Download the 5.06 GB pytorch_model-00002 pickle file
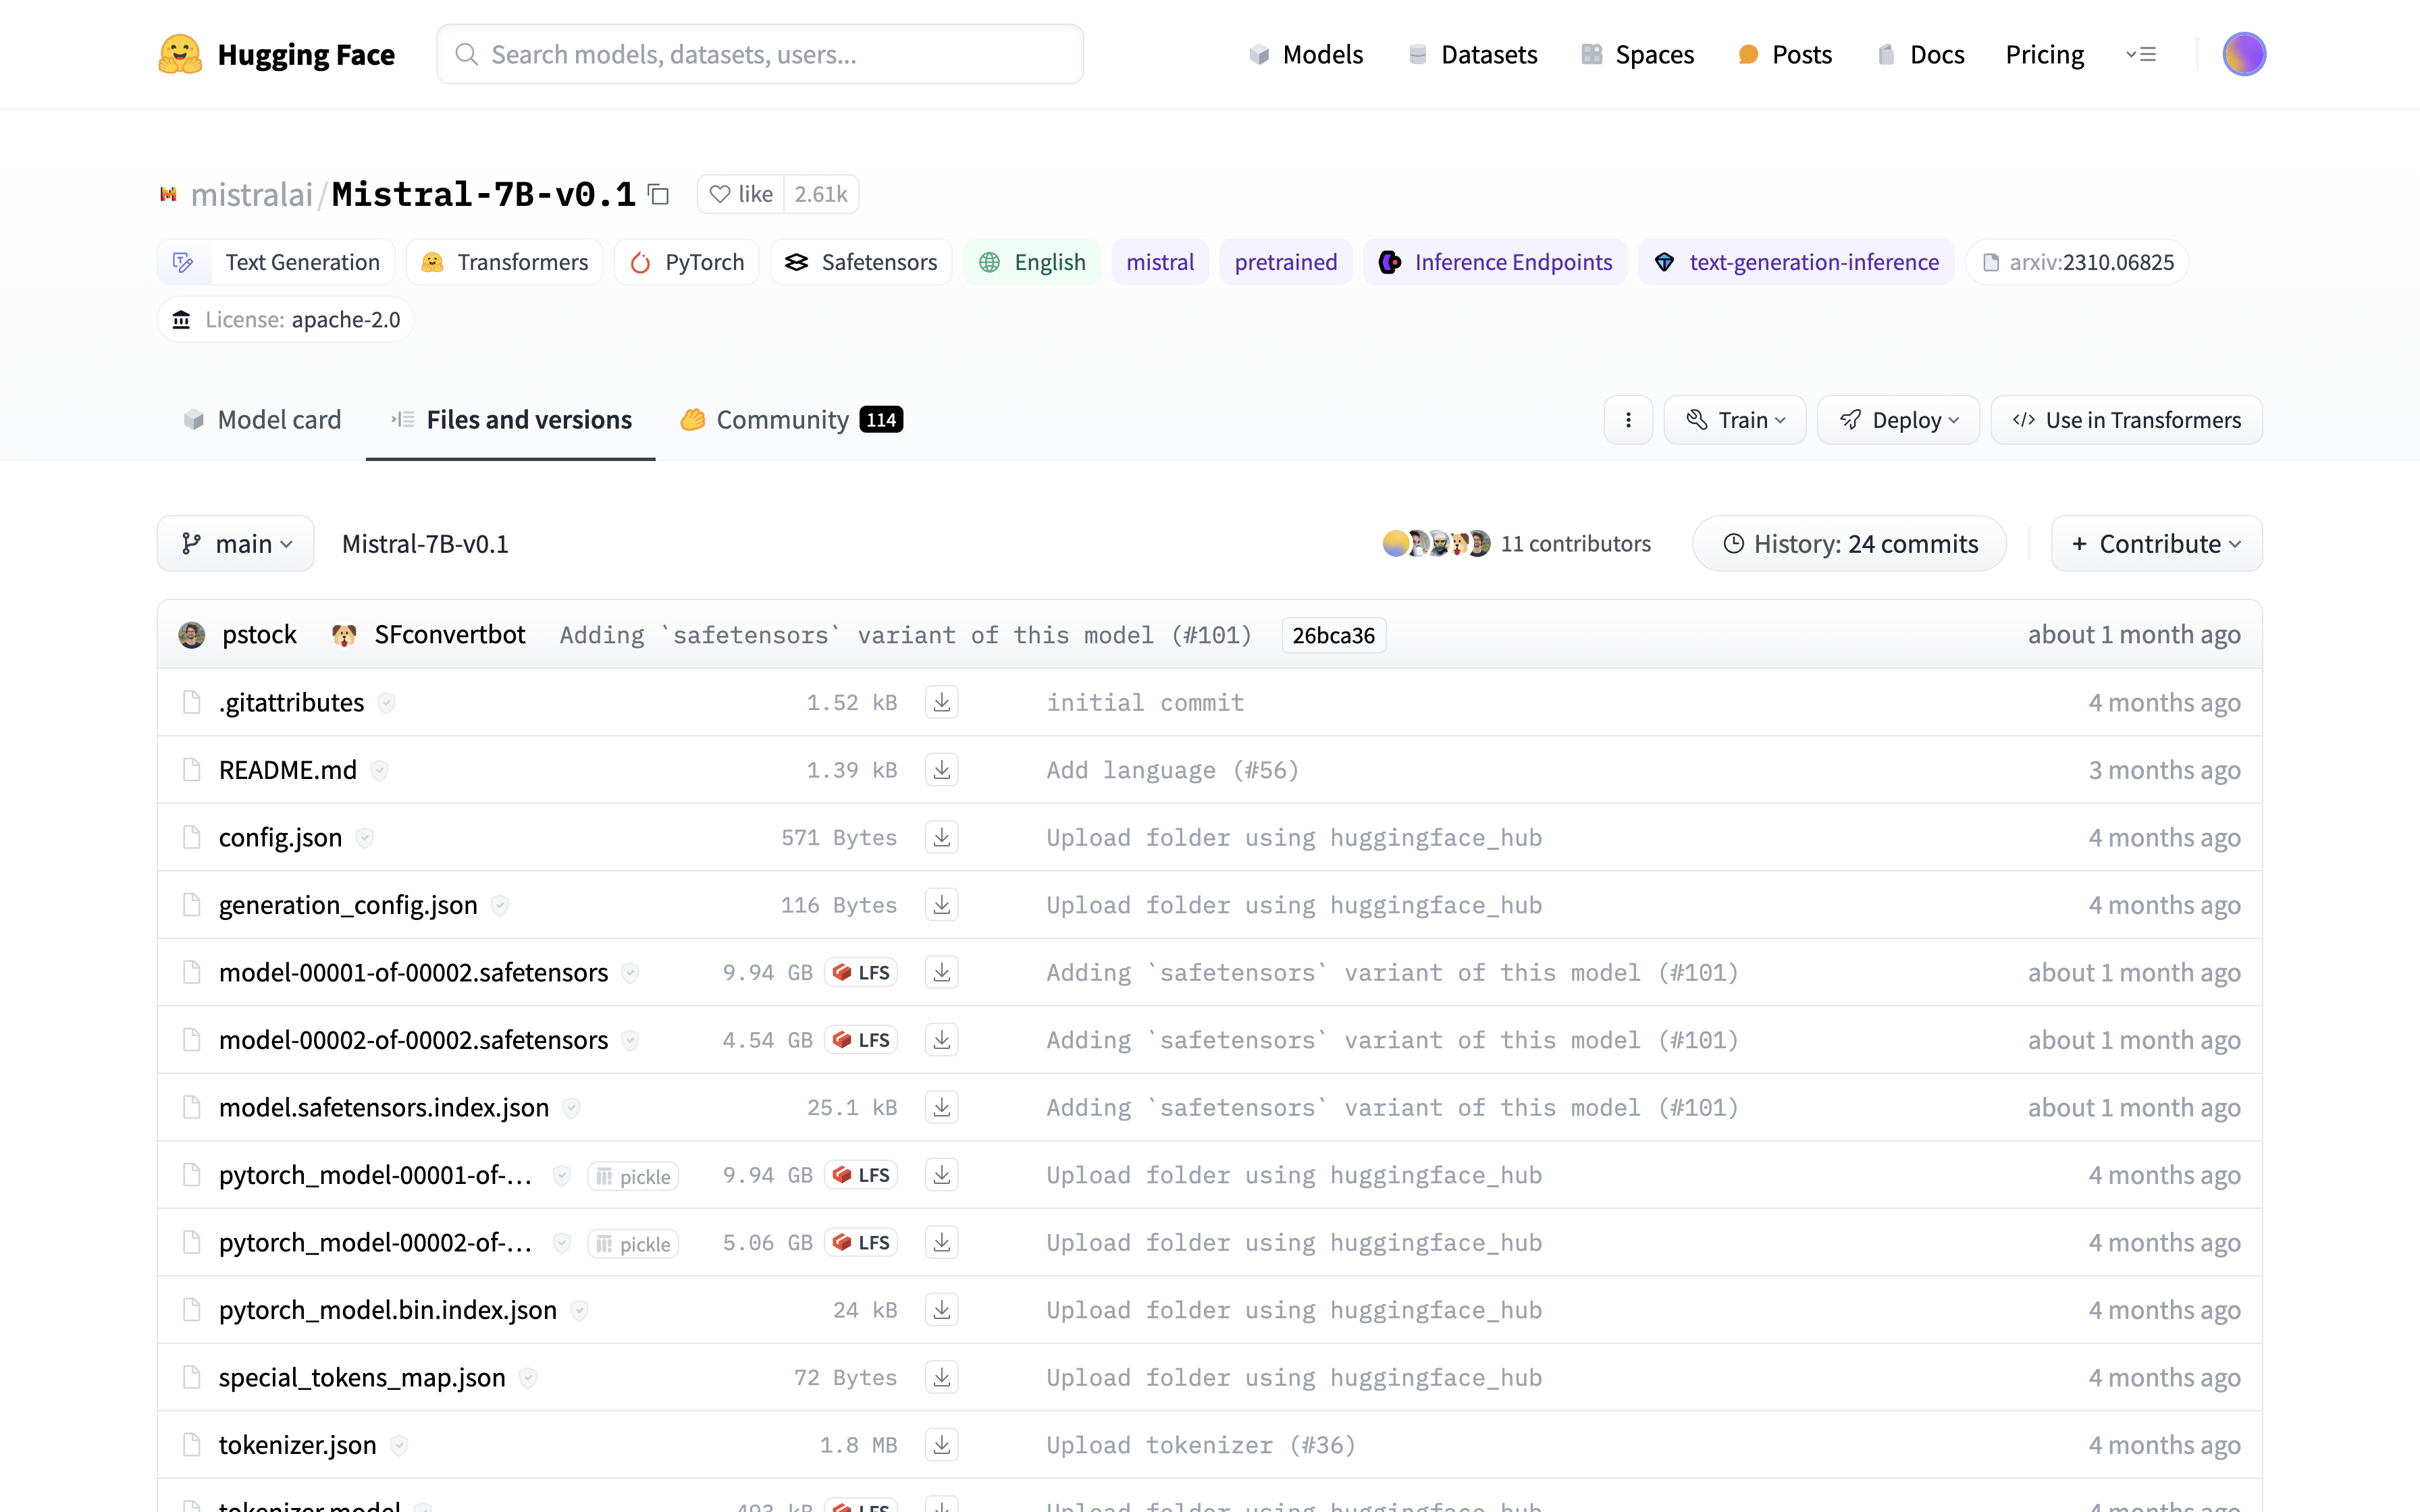Image resolution: width=2420 pixels, height=1512 pixels. (941, 1242)
